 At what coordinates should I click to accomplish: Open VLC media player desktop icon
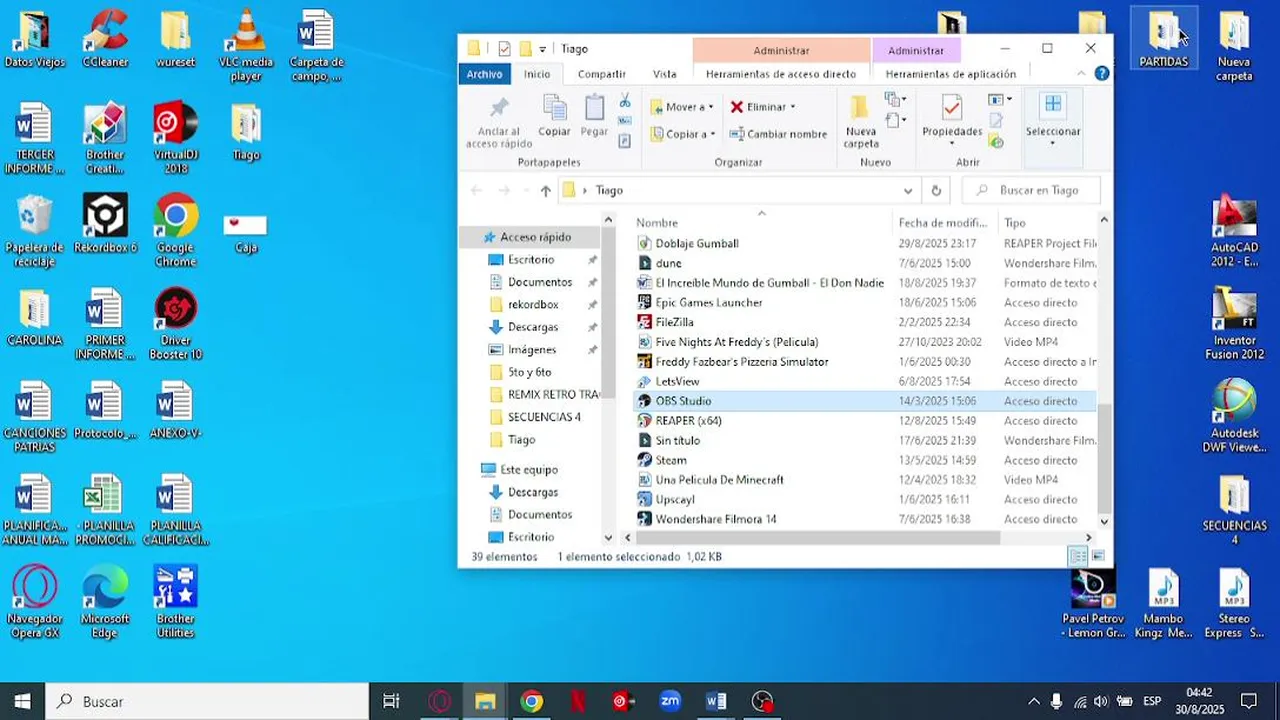point(246,46)
